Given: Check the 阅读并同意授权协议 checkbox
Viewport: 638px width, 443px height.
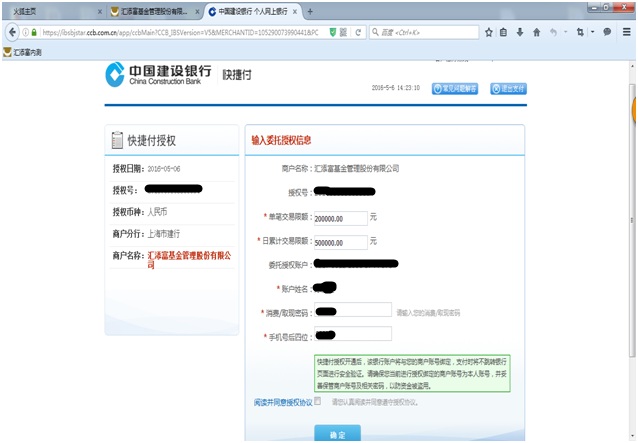Looking at the screenshot, I should 318,401.
